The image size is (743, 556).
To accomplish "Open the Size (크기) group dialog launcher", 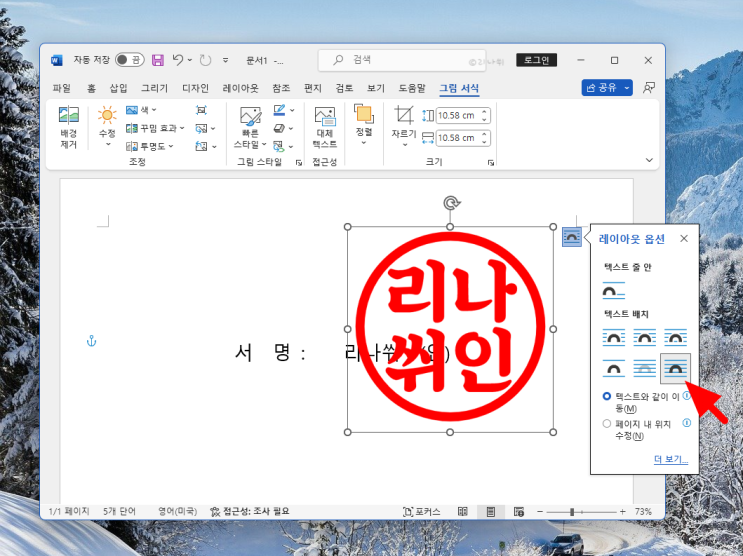I will [491, 163].
